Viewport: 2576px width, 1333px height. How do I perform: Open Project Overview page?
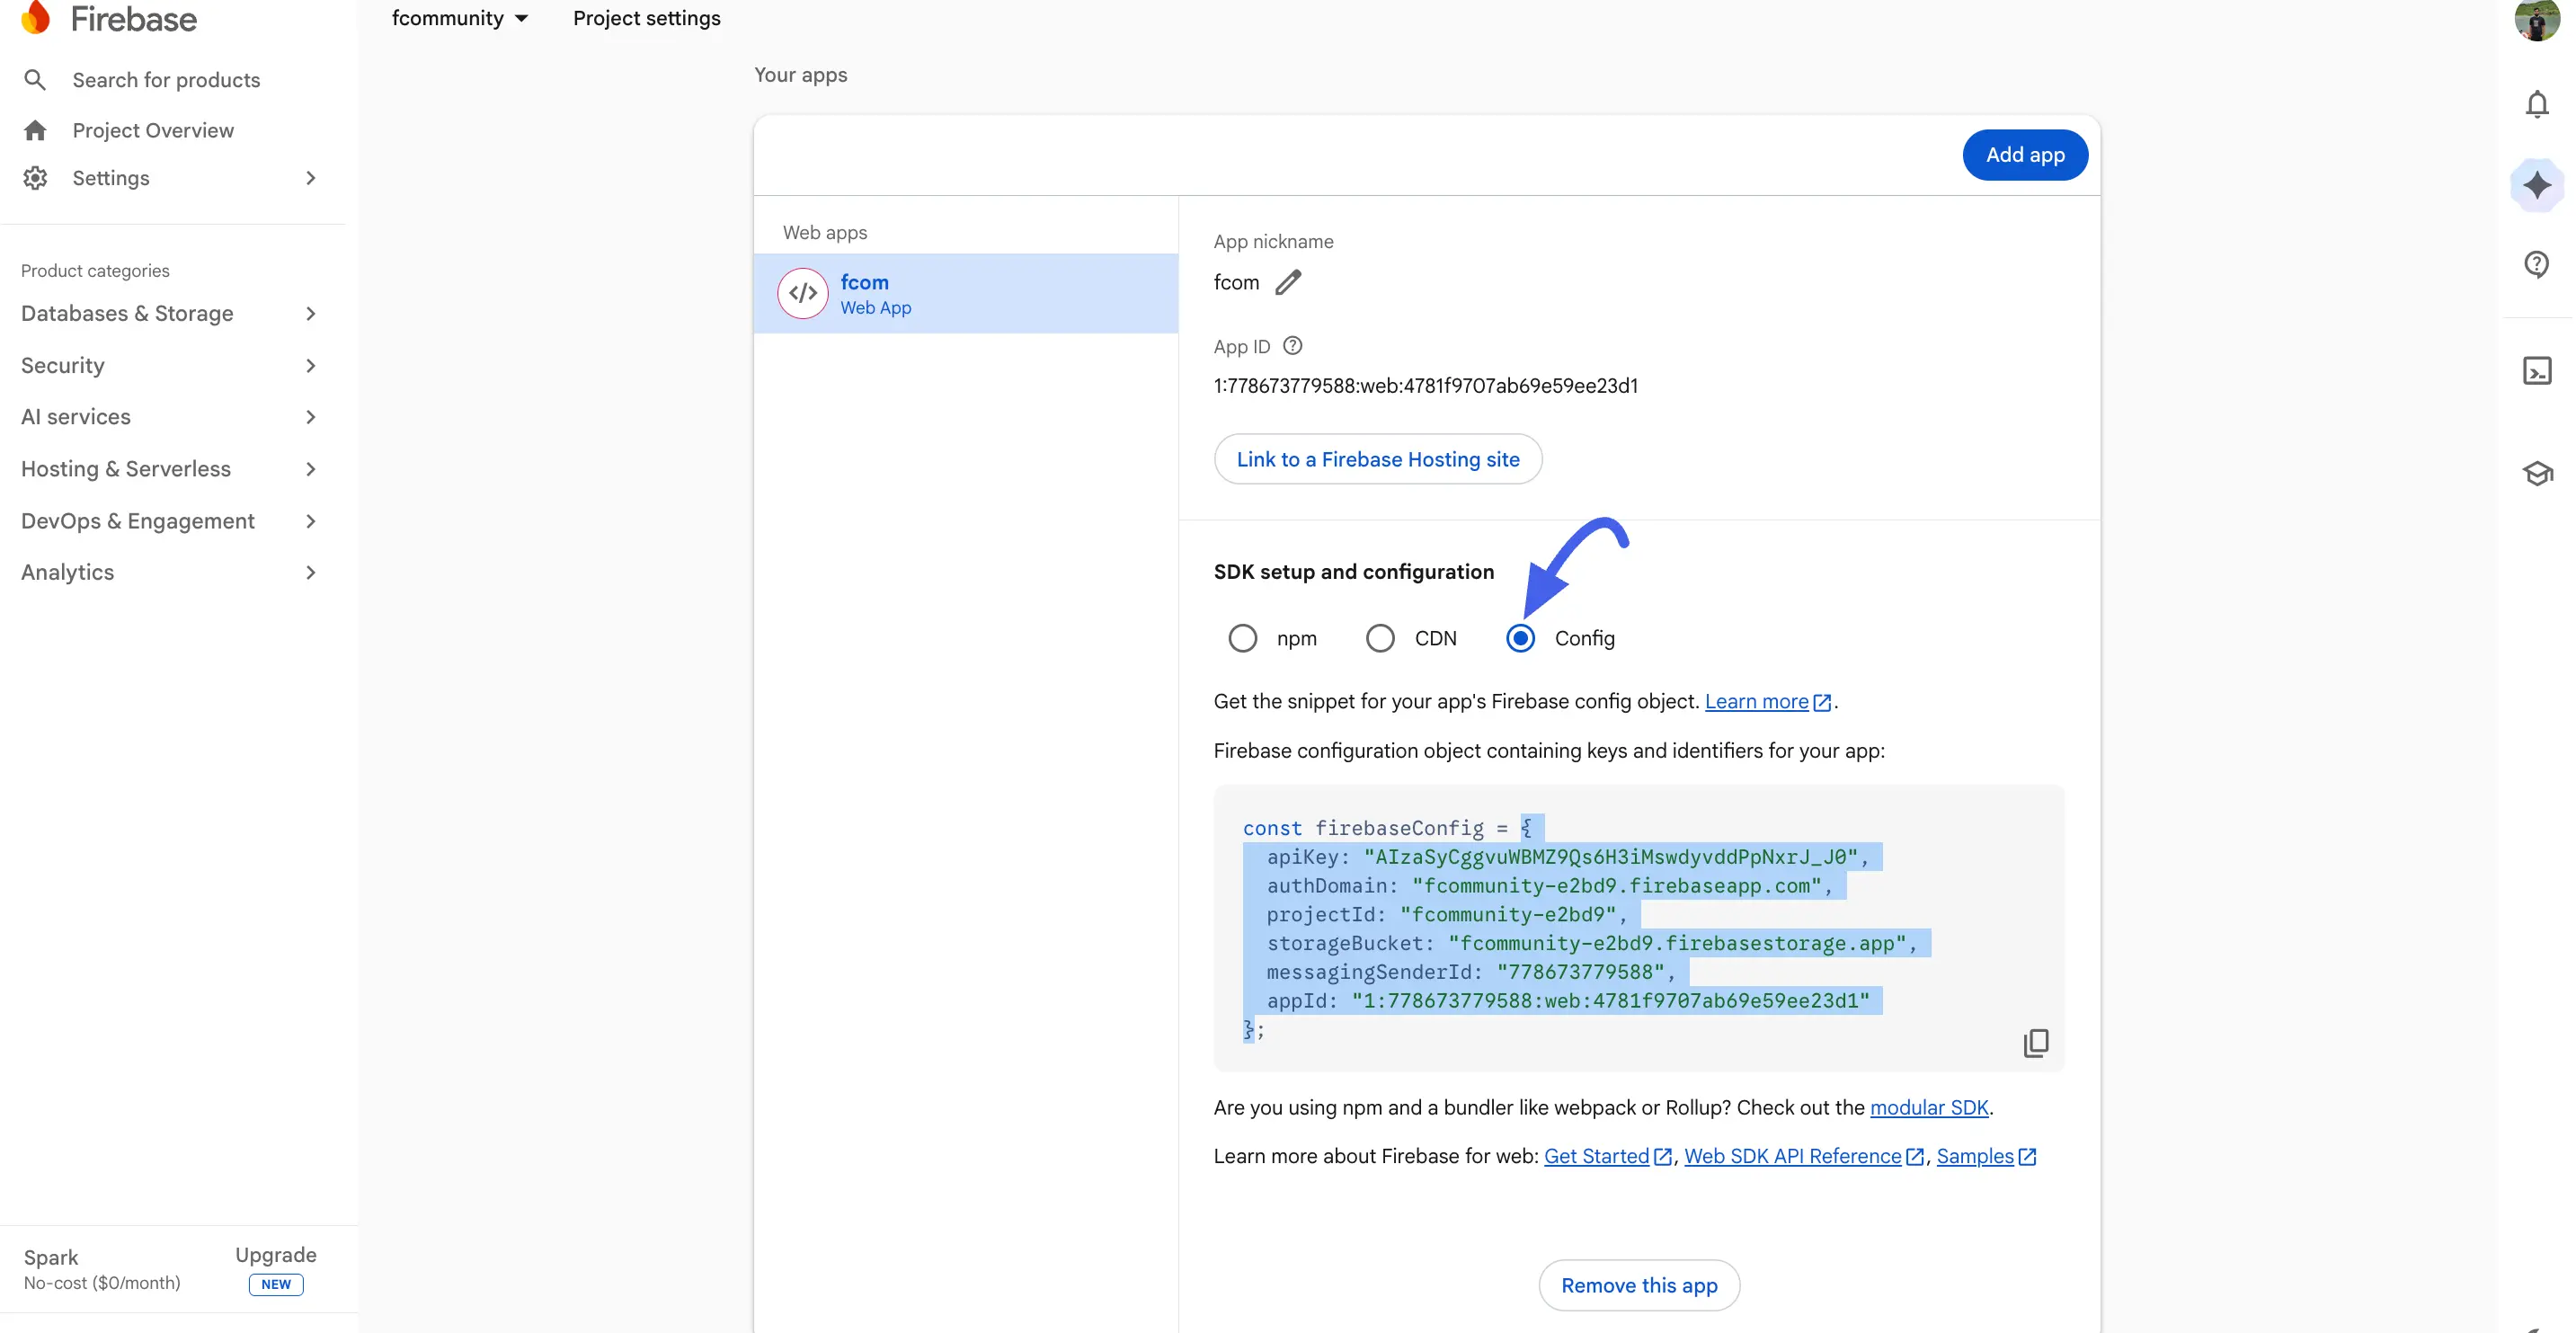[x=153, y=130]
